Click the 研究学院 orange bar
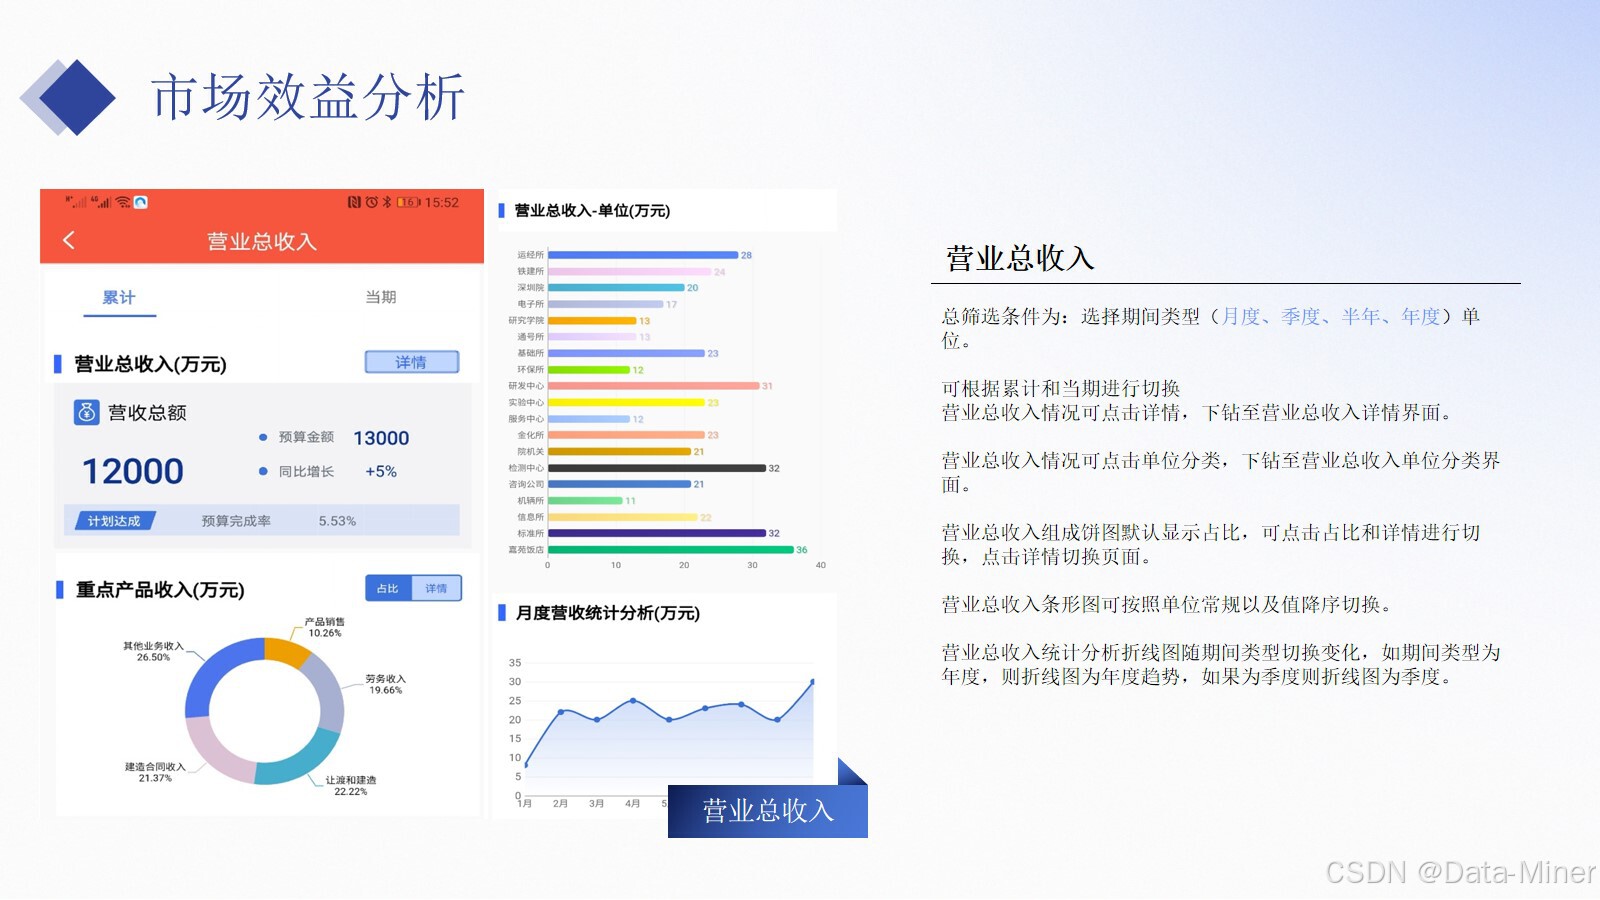Screen dimensions: 1600x900 click(x=592, y=320)
